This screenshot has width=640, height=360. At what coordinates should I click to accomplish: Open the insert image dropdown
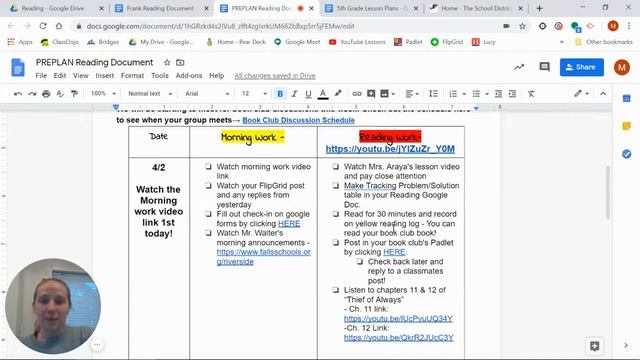(387, 94)
